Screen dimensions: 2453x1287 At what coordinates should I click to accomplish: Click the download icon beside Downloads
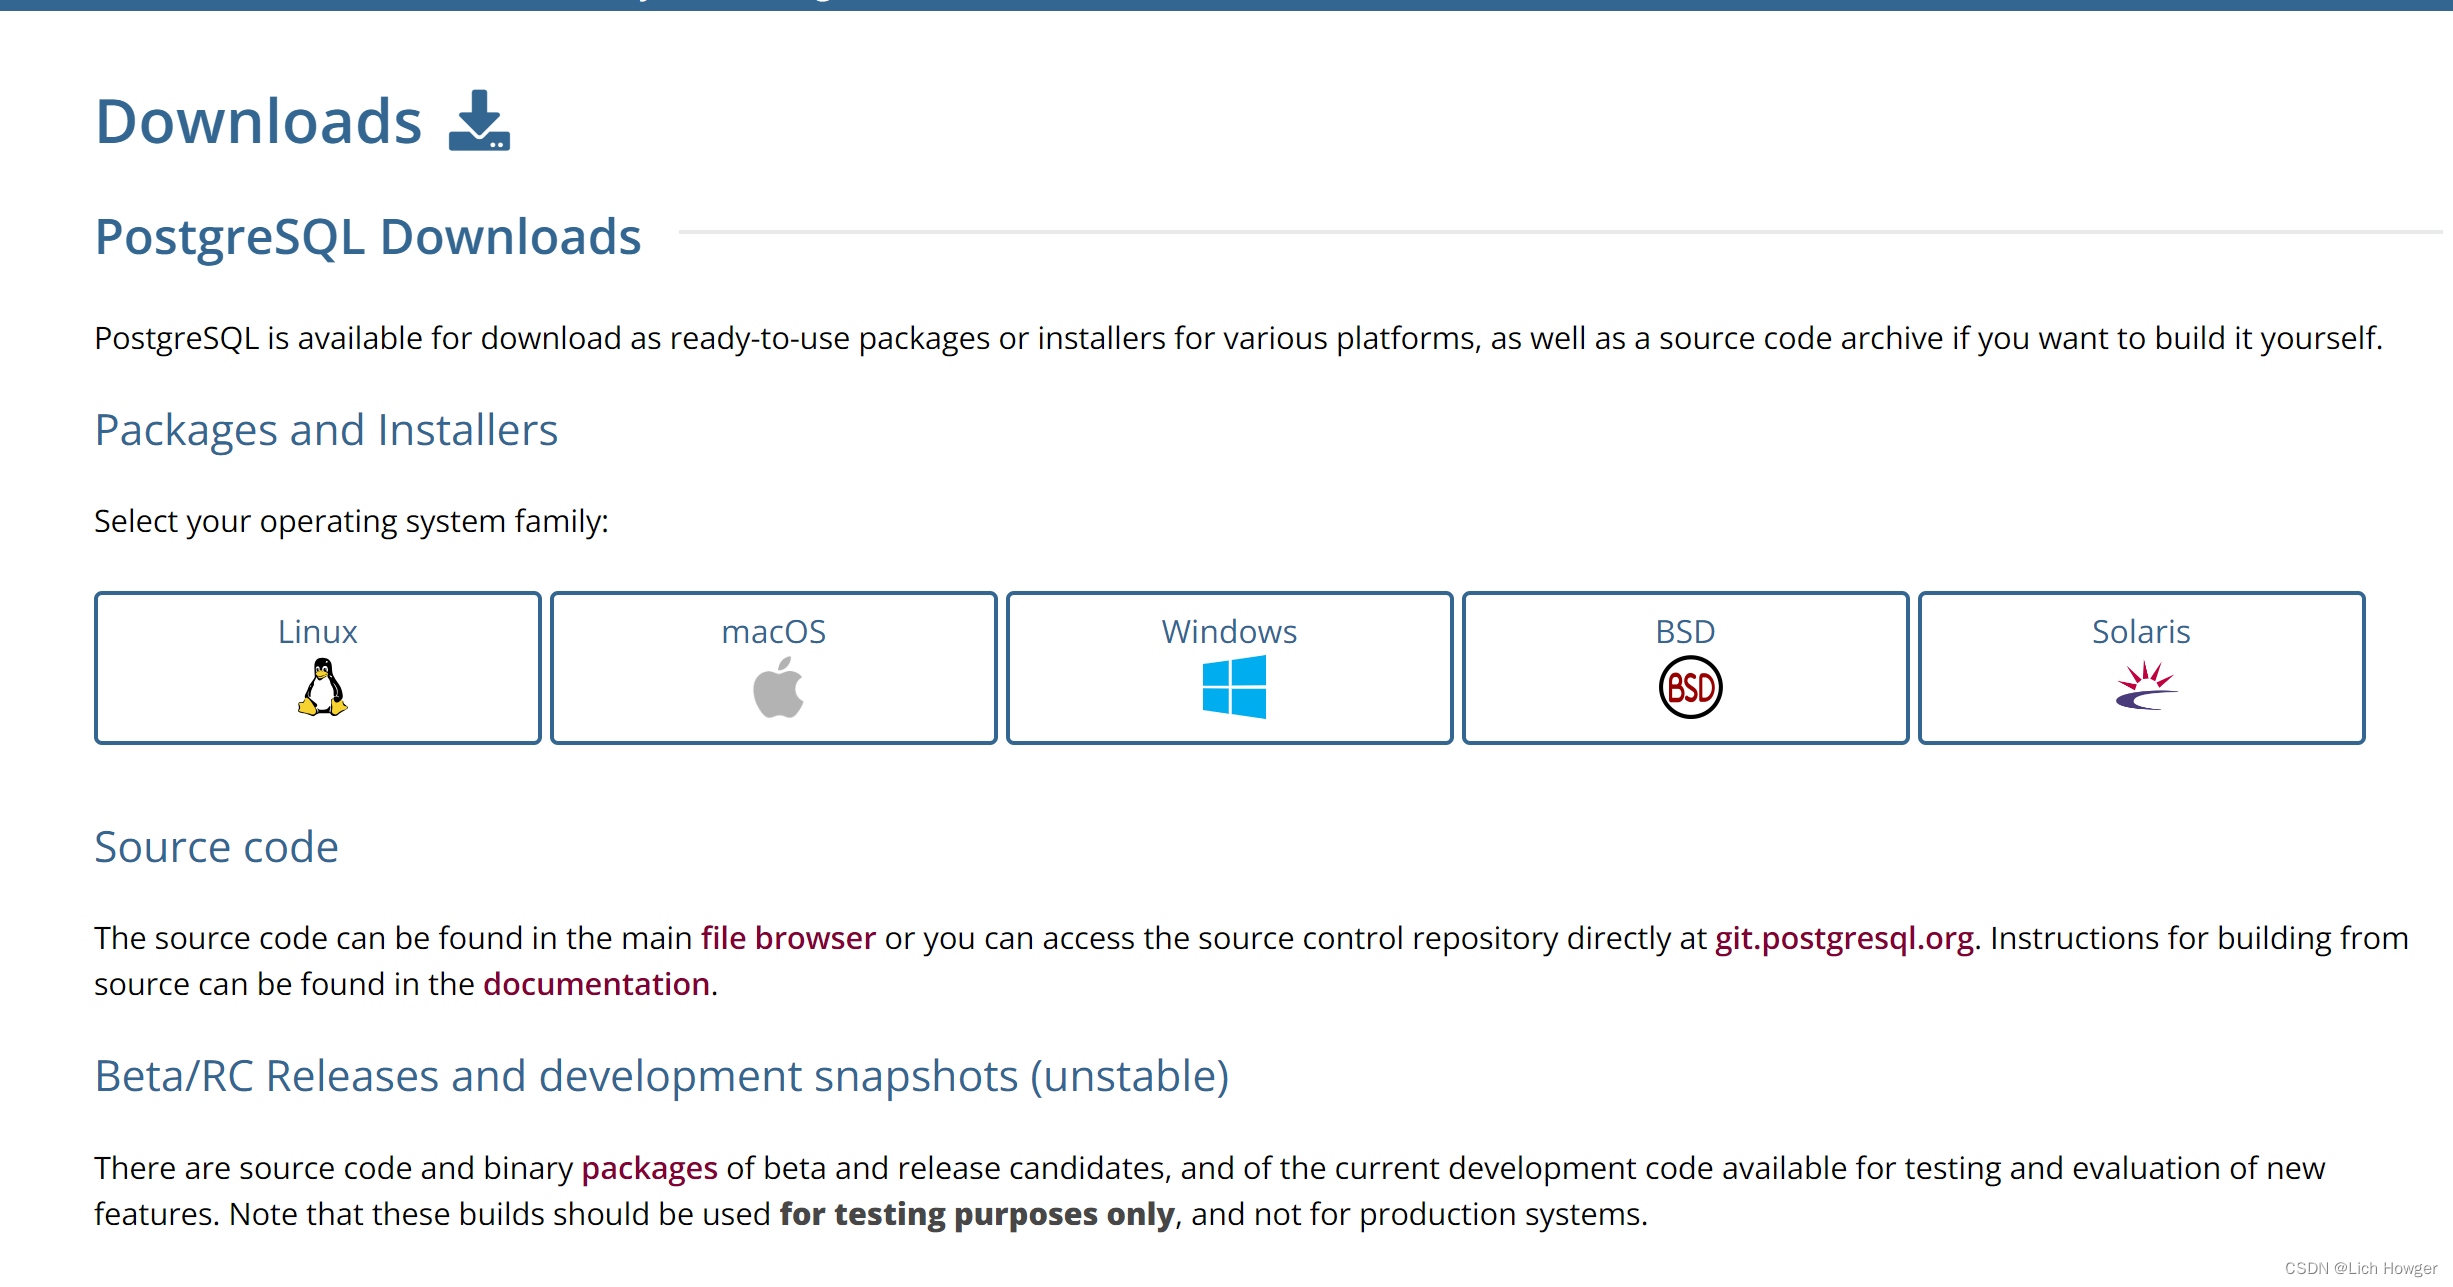coord(479,121)
